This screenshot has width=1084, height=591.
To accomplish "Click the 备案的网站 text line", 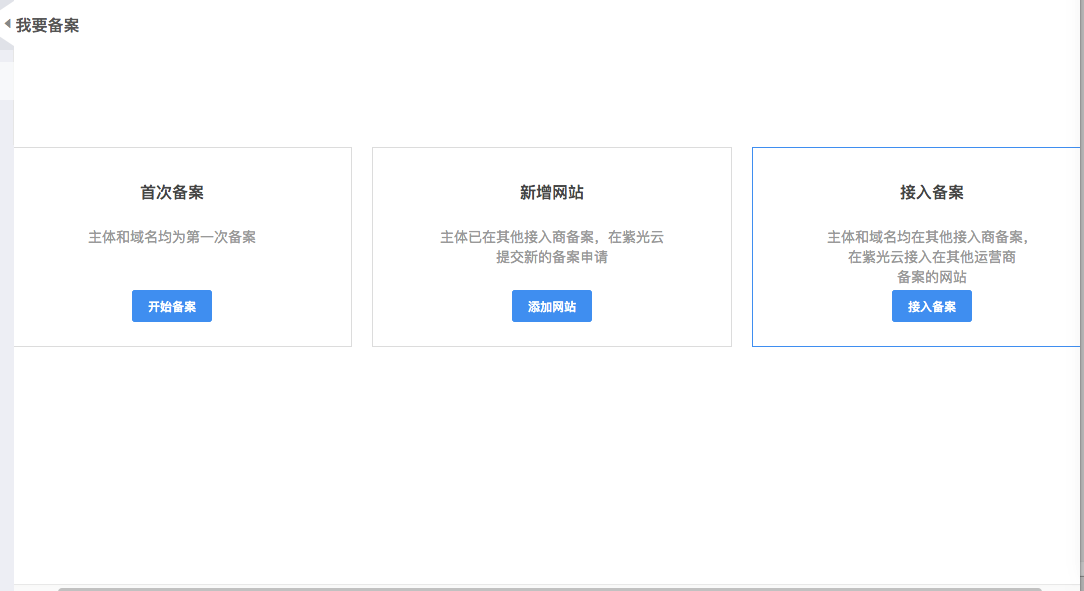I will (932, 277).
